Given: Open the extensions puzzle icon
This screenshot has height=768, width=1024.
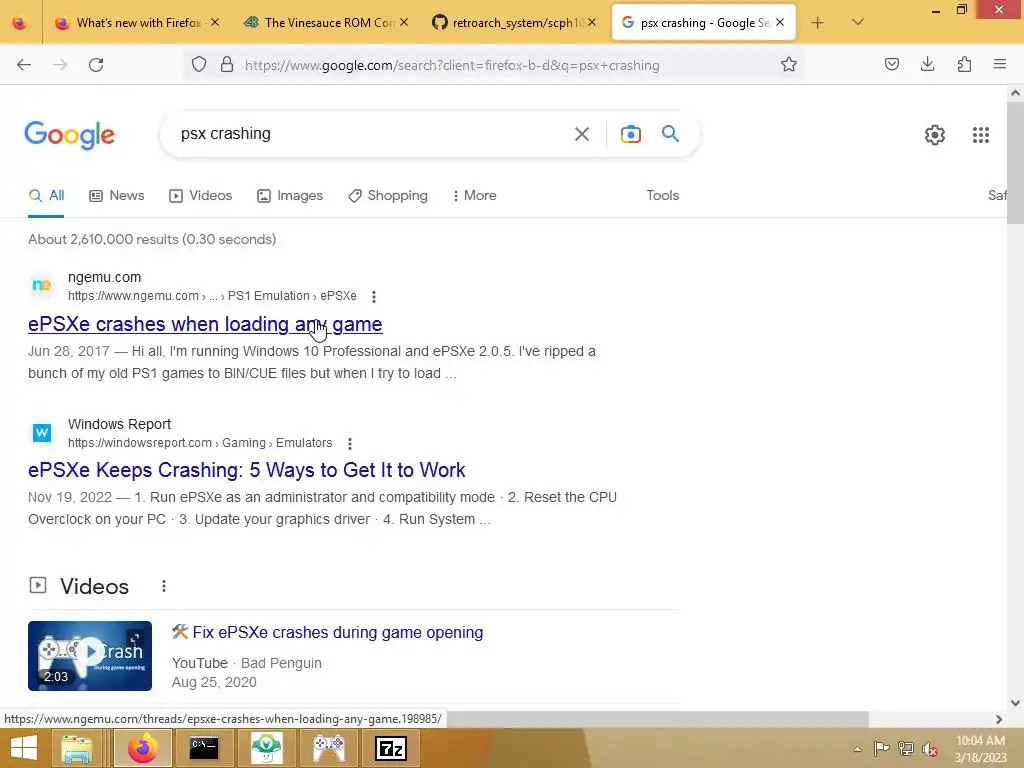Looking at the screenshot, I should [x=964, y=65].
